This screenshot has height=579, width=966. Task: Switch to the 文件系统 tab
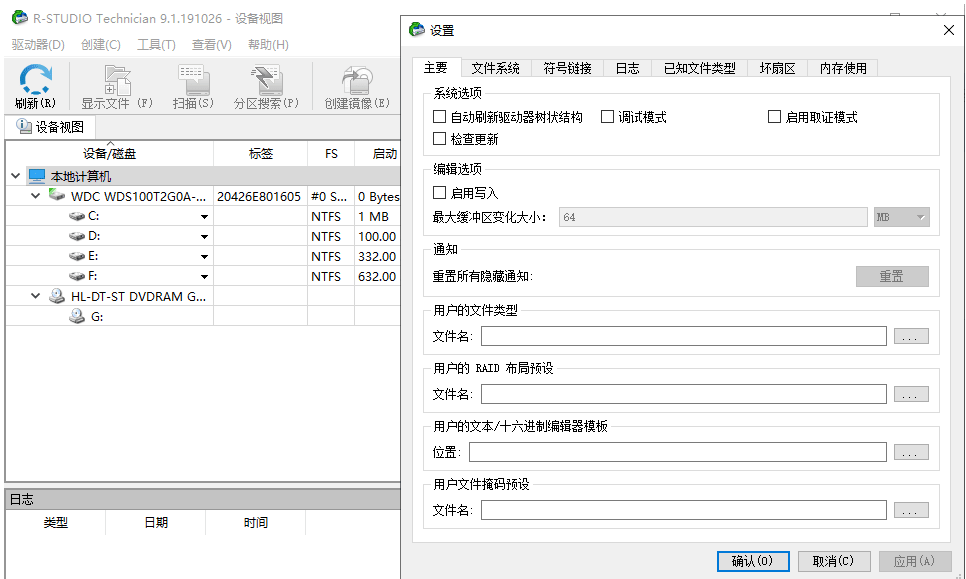(x=496, y=68)
